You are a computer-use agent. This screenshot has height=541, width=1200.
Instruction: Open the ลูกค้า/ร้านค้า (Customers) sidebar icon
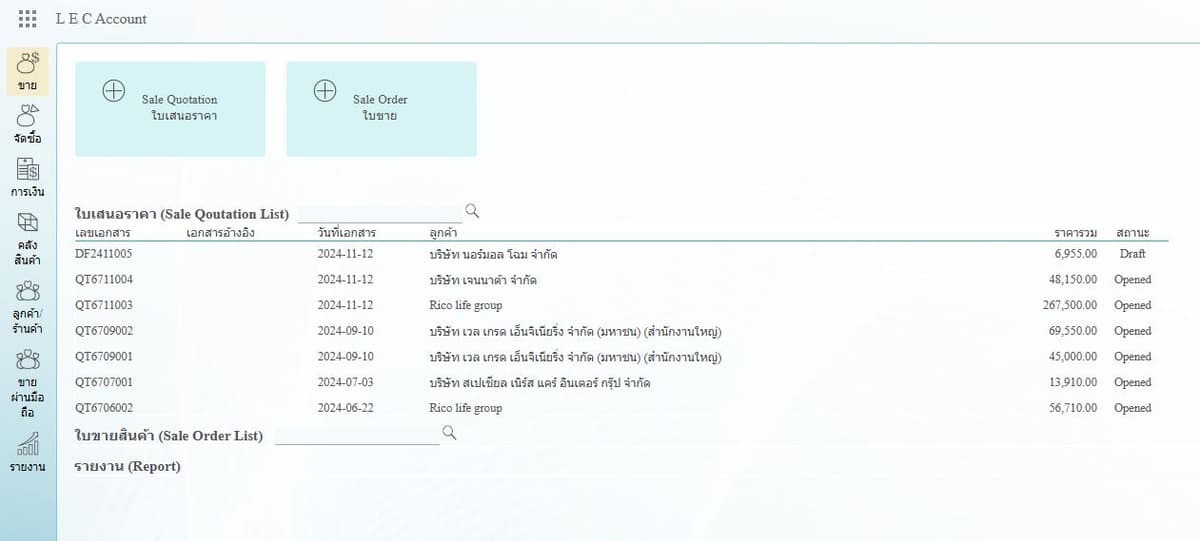click(28, 307)
